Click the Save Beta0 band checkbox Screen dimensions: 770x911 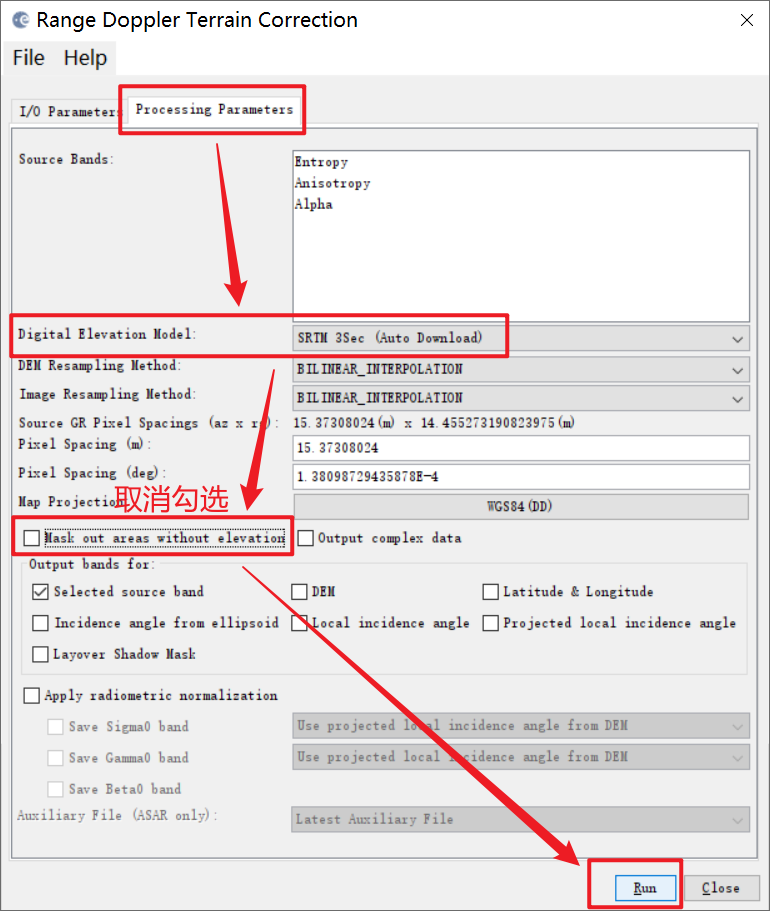tap(55, 790)
